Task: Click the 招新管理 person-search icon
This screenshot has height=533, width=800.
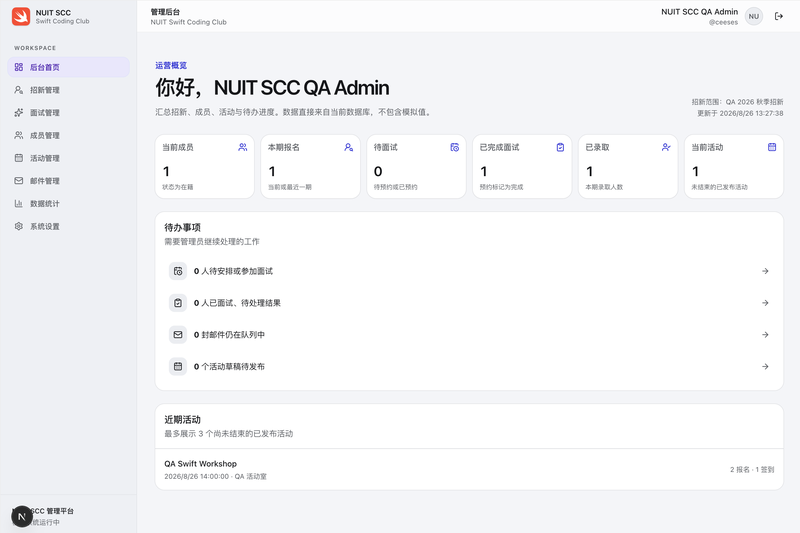Action: click(19, 90)
